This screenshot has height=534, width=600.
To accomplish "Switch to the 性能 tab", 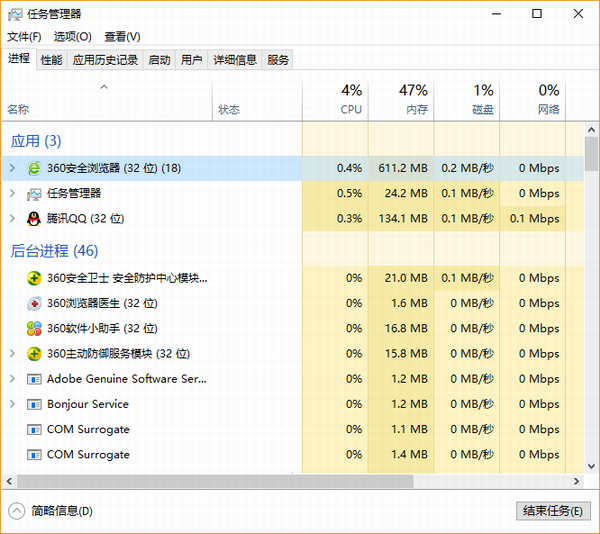I will pos(52,60).
